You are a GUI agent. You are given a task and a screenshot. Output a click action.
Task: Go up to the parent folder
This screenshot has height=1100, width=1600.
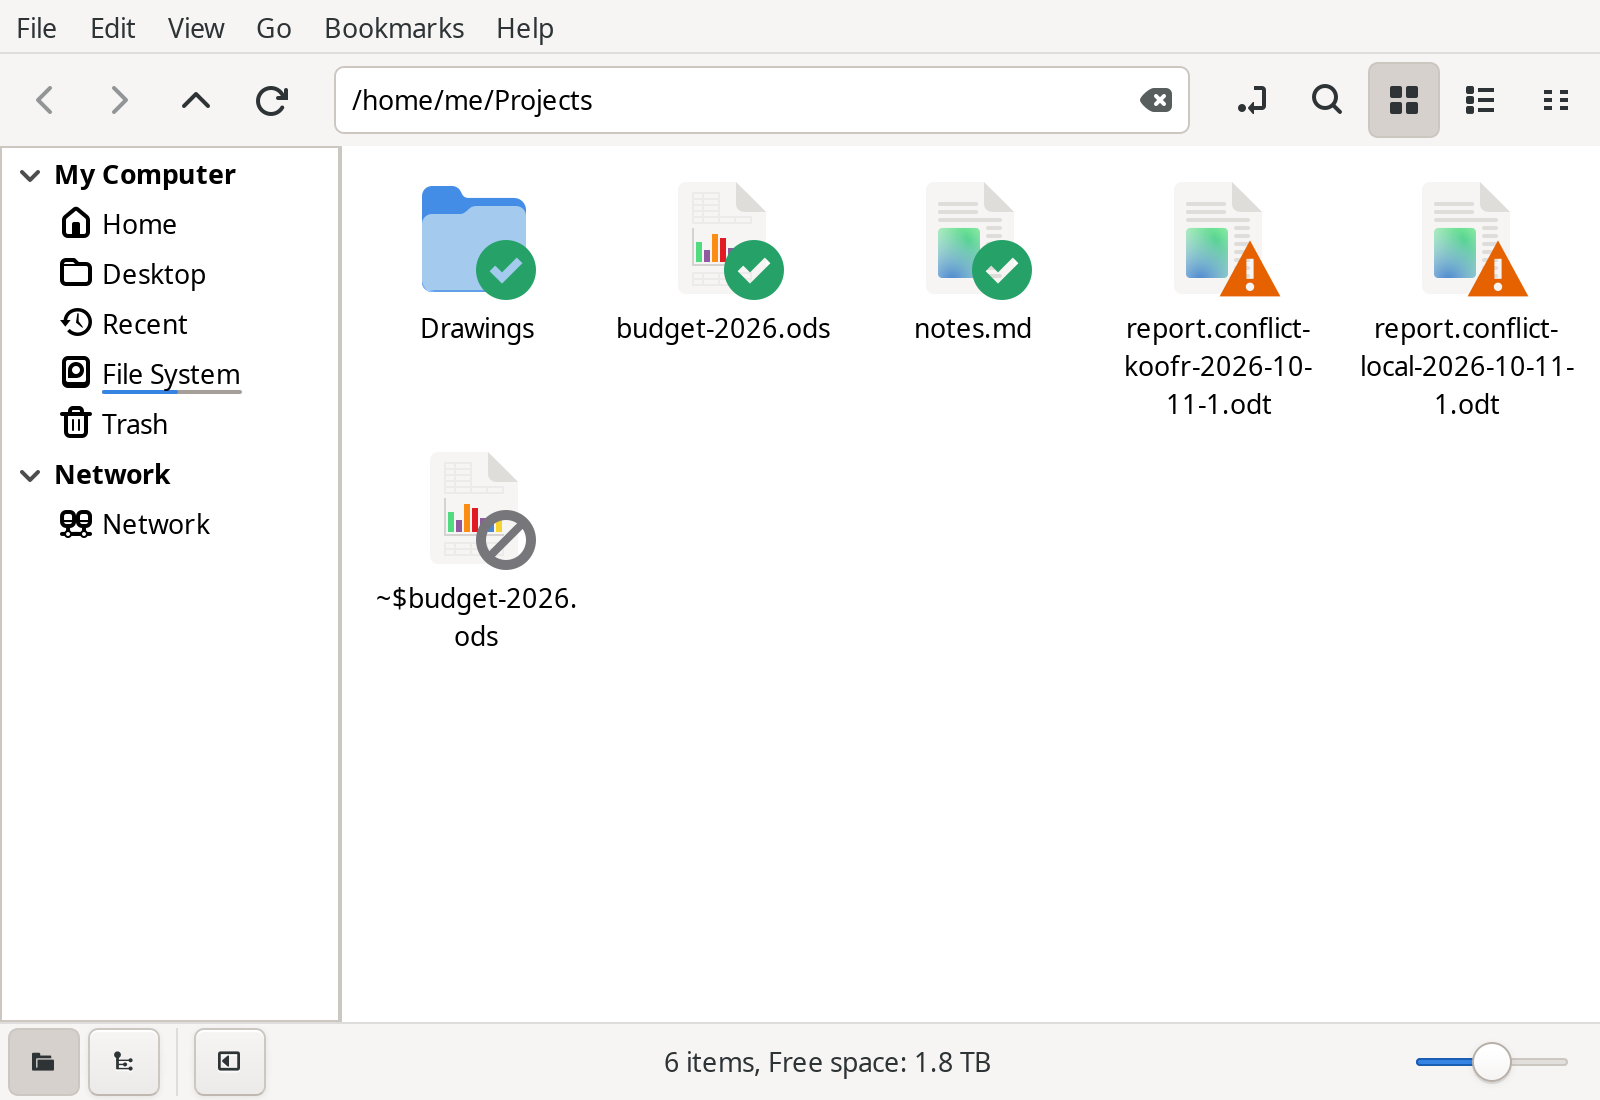(x=196, y=100)
